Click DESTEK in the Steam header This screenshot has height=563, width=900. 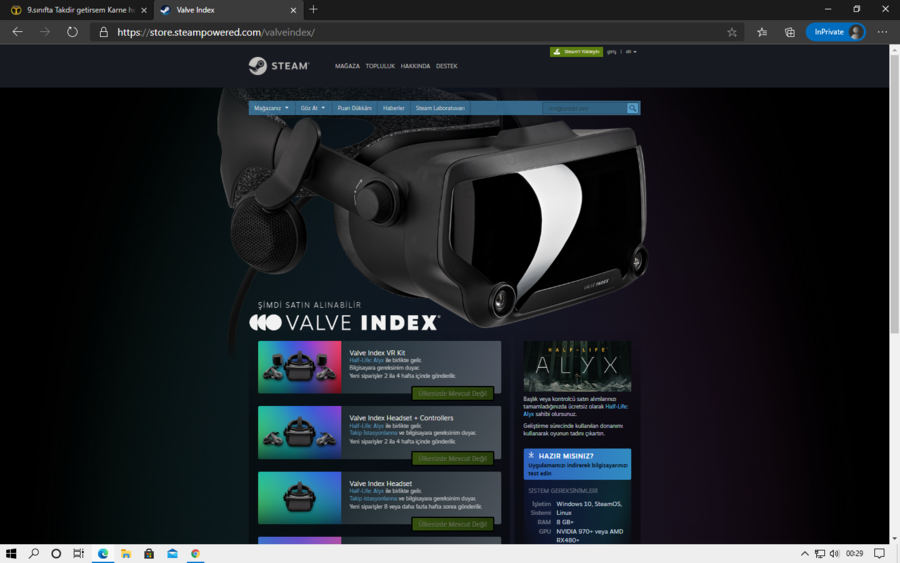point(447,66)
